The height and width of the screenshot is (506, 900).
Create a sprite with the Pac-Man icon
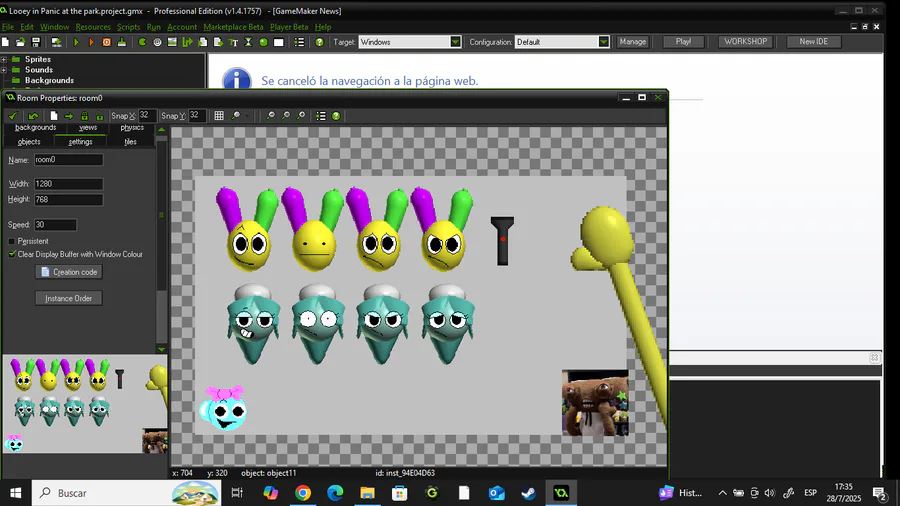tap(142, 42)
